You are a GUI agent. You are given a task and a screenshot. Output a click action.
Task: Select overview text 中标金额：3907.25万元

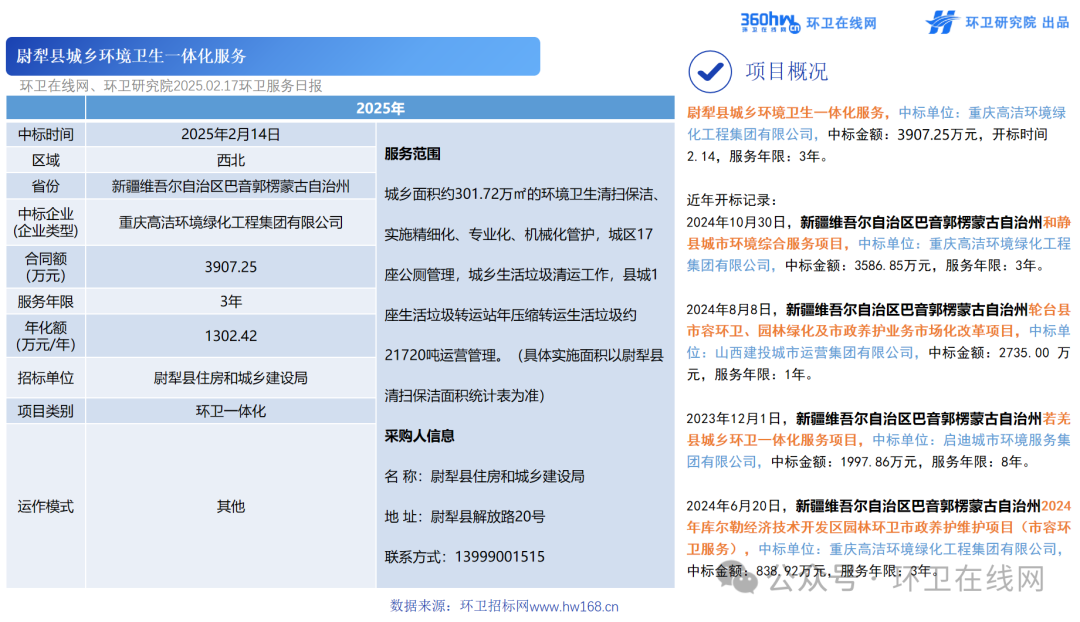902,135
